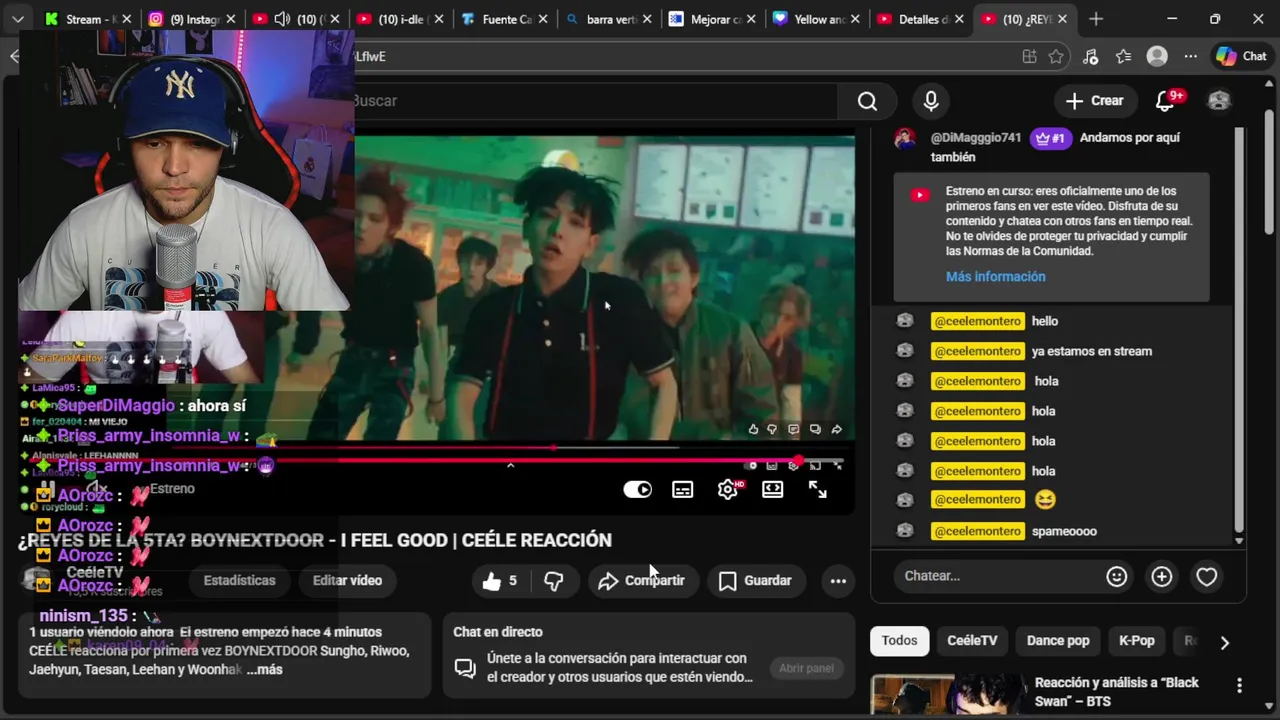Dislike the video with thumbs down
Image resolution: width=1280 pixels, height=720 pixels.
tap(553, 580)
